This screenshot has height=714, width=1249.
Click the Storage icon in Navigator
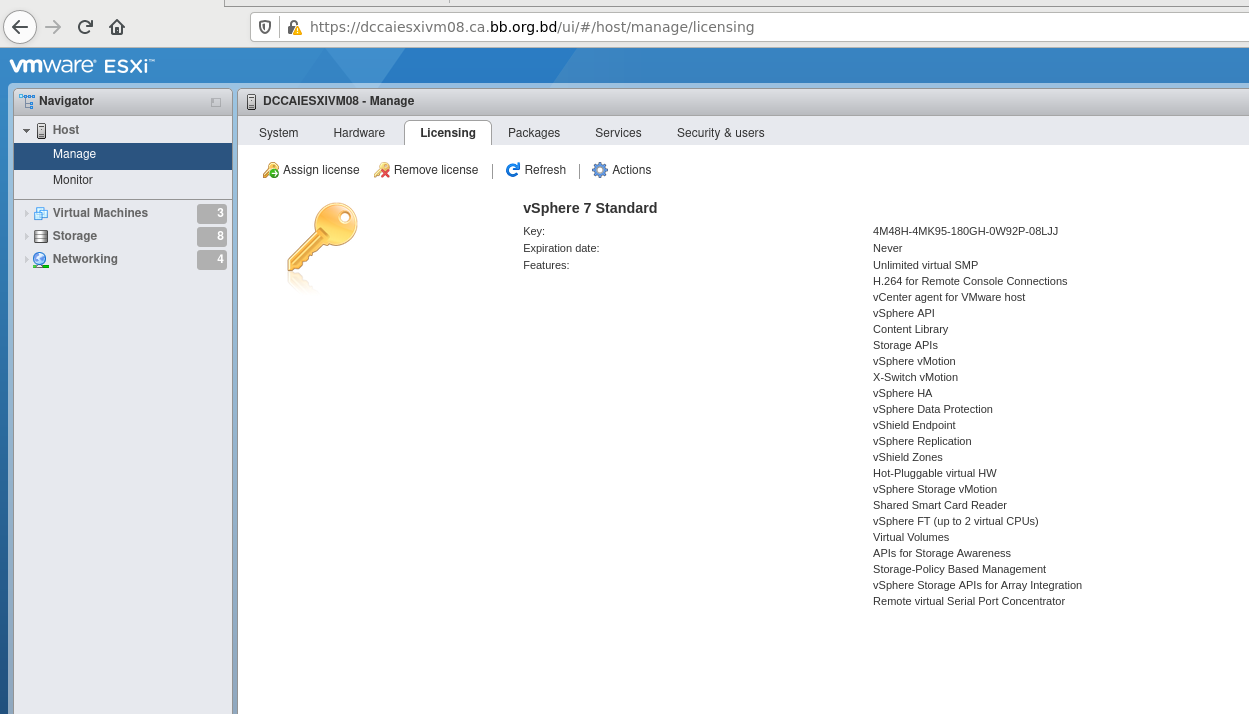(x=41, y=236)
